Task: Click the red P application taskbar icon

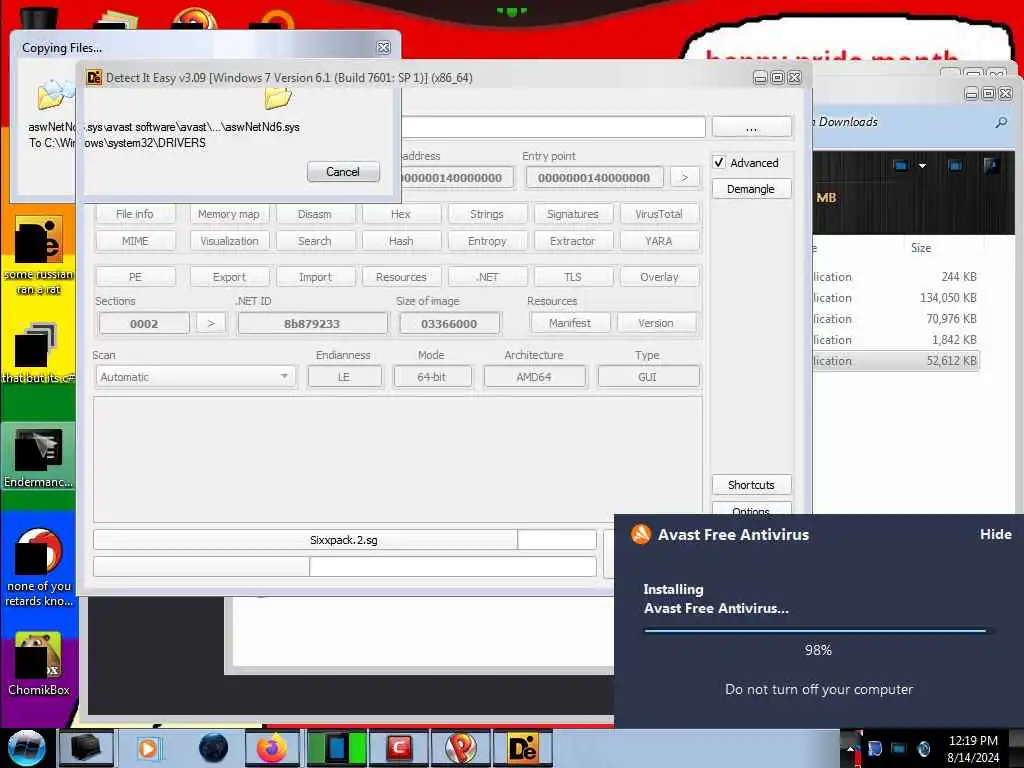Action: [461, 748]
